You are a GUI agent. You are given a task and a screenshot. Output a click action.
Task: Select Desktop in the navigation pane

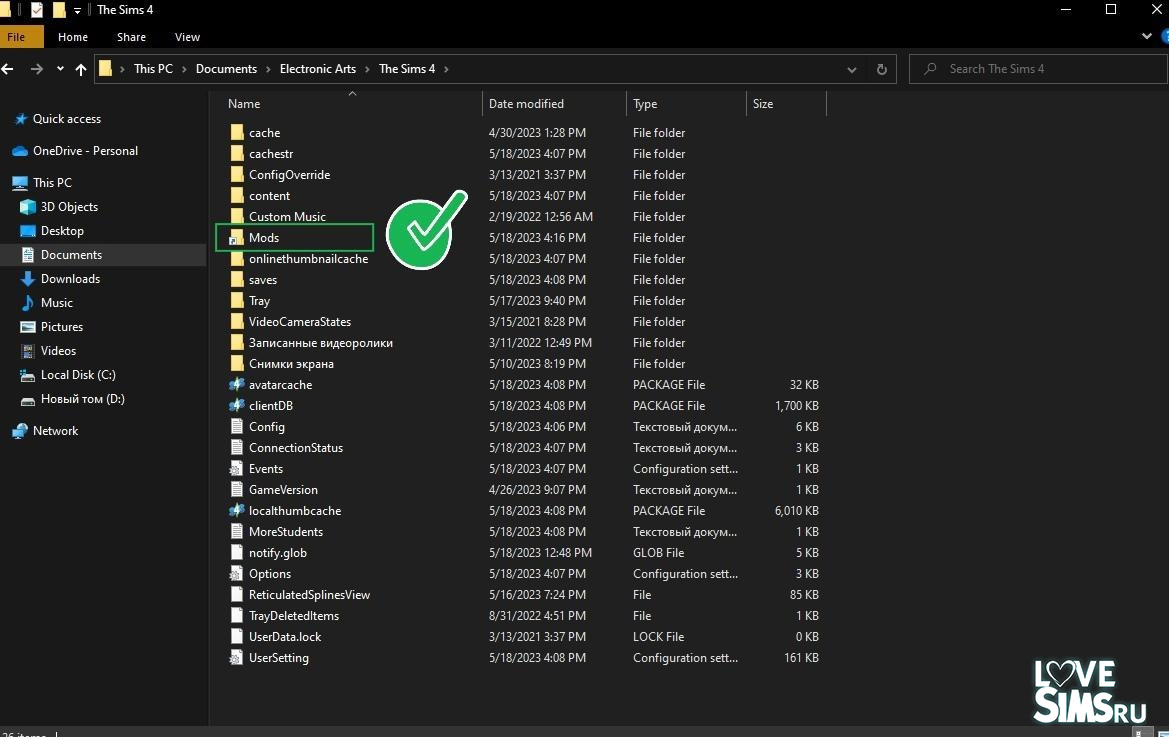pos(63,231)
